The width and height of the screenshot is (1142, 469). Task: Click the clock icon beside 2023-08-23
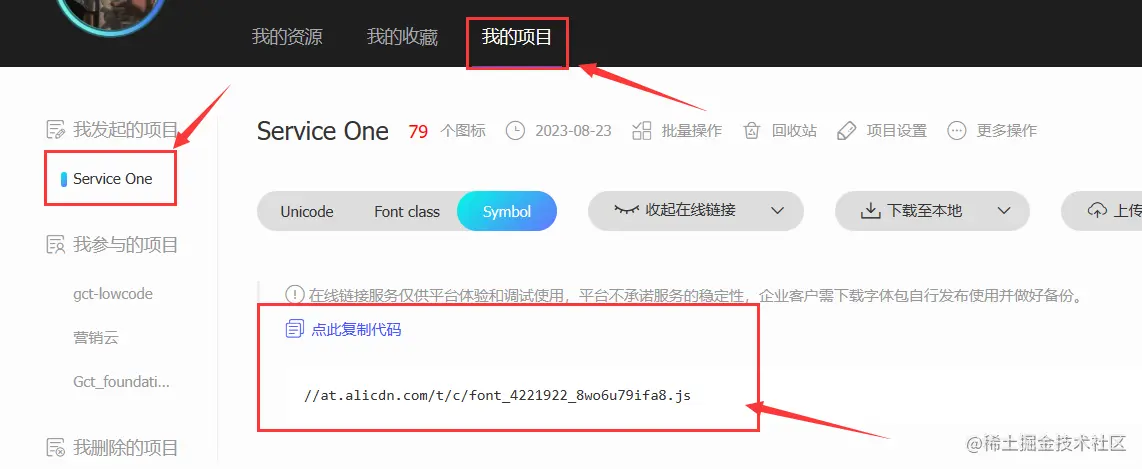click(x=515, y=131)
